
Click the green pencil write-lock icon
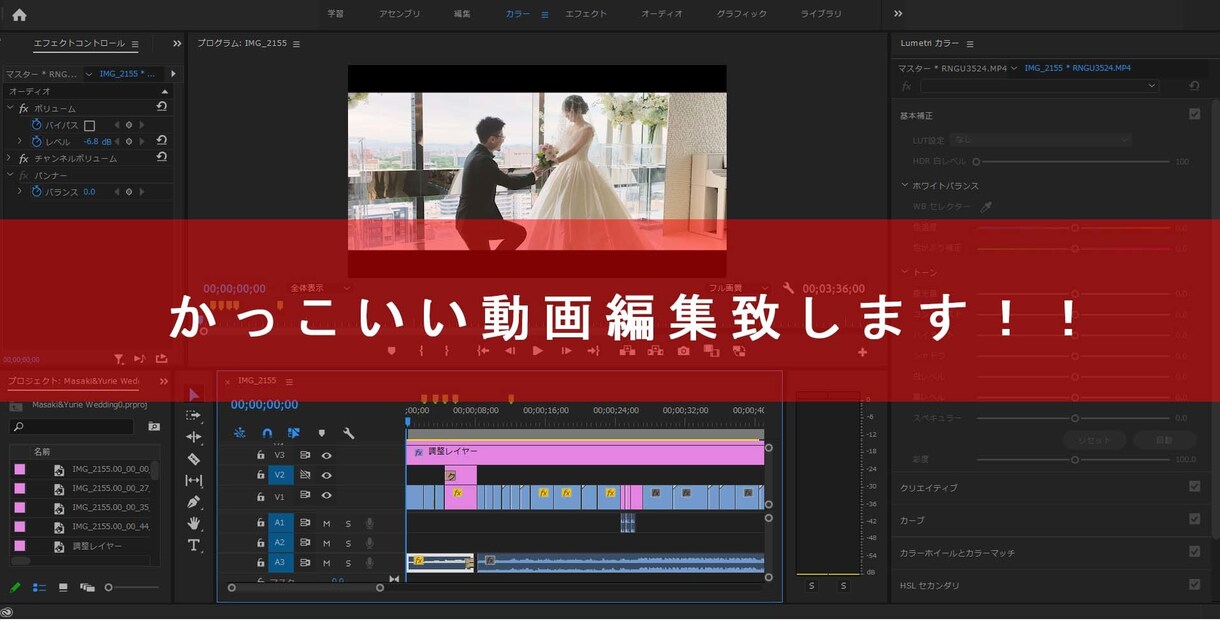pyautogui.click(x=15, y=587)
